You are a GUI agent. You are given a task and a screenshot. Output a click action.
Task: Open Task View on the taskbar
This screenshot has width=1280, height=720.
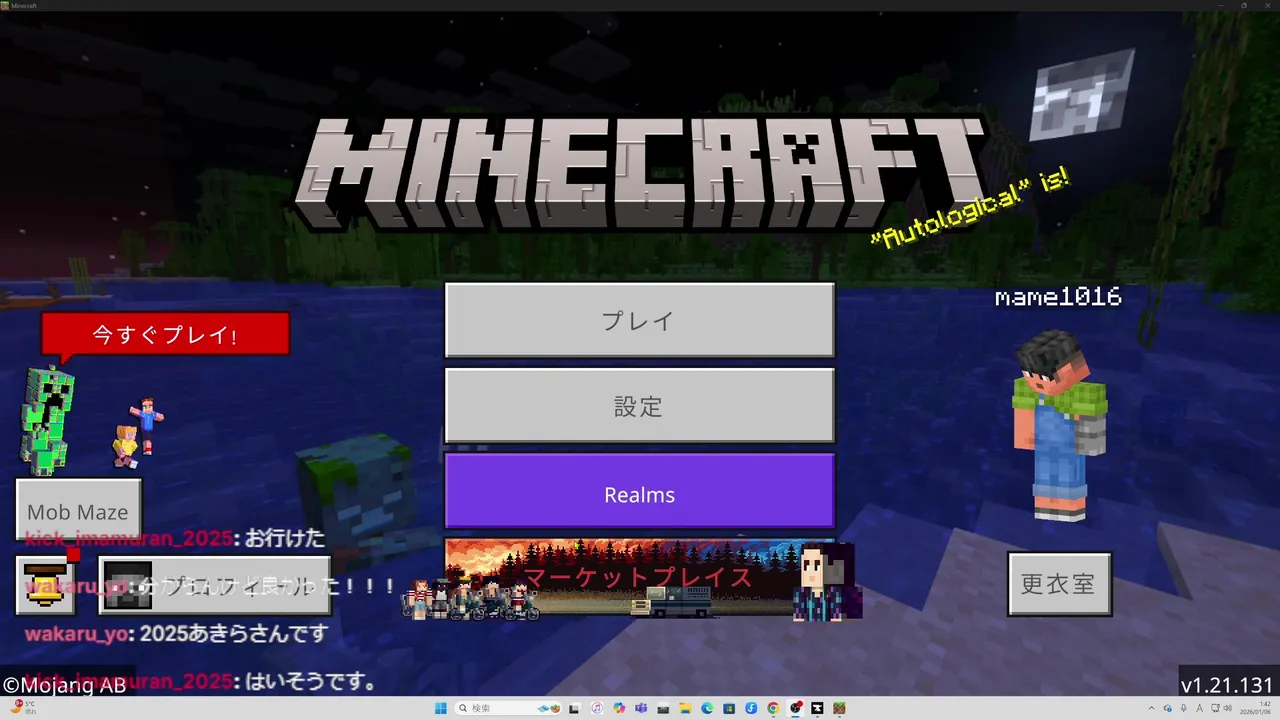pos(574,708)
